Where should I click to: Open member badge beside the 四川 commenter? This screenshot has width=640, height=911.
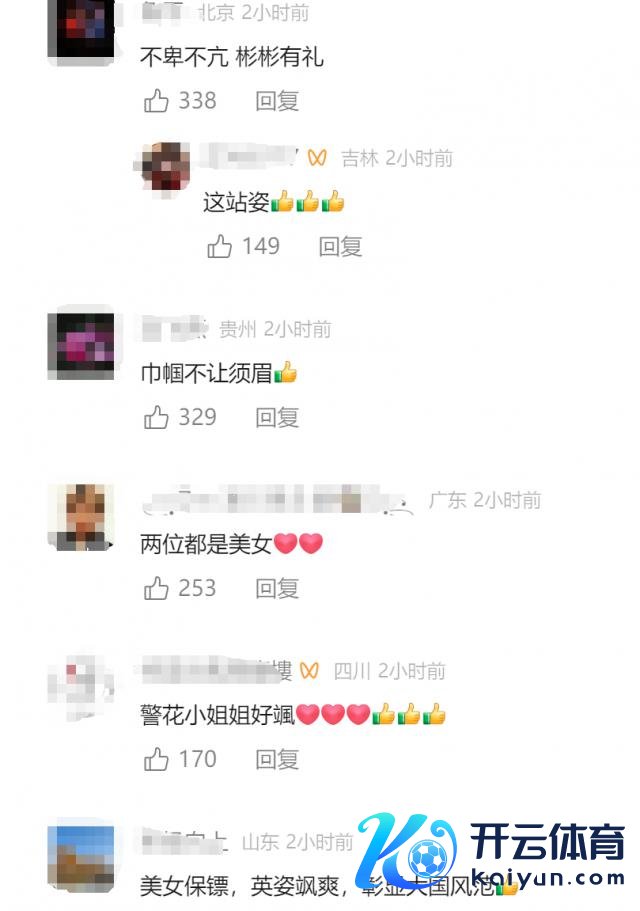[309, 671]
